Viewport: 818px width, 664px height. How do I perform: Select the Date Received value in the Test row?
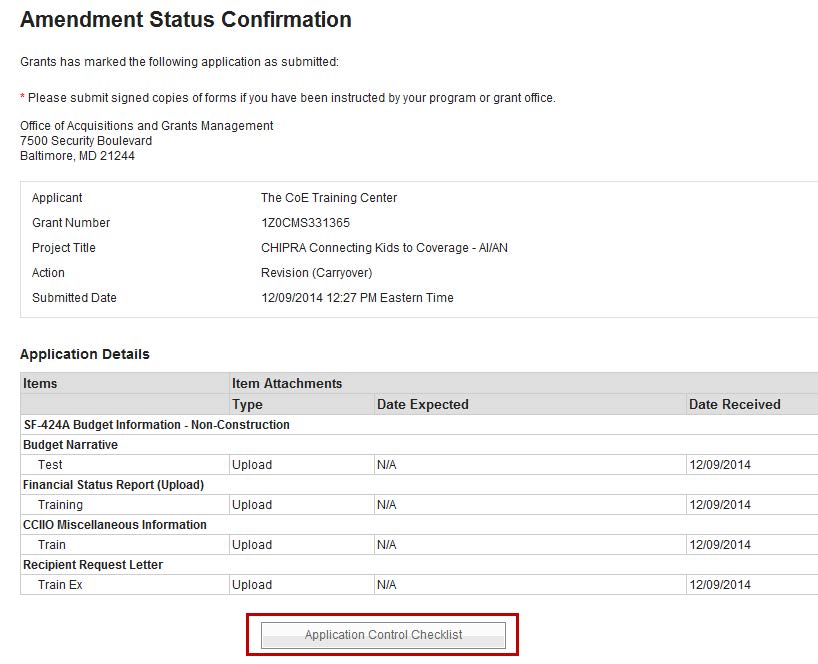[719, 465]
